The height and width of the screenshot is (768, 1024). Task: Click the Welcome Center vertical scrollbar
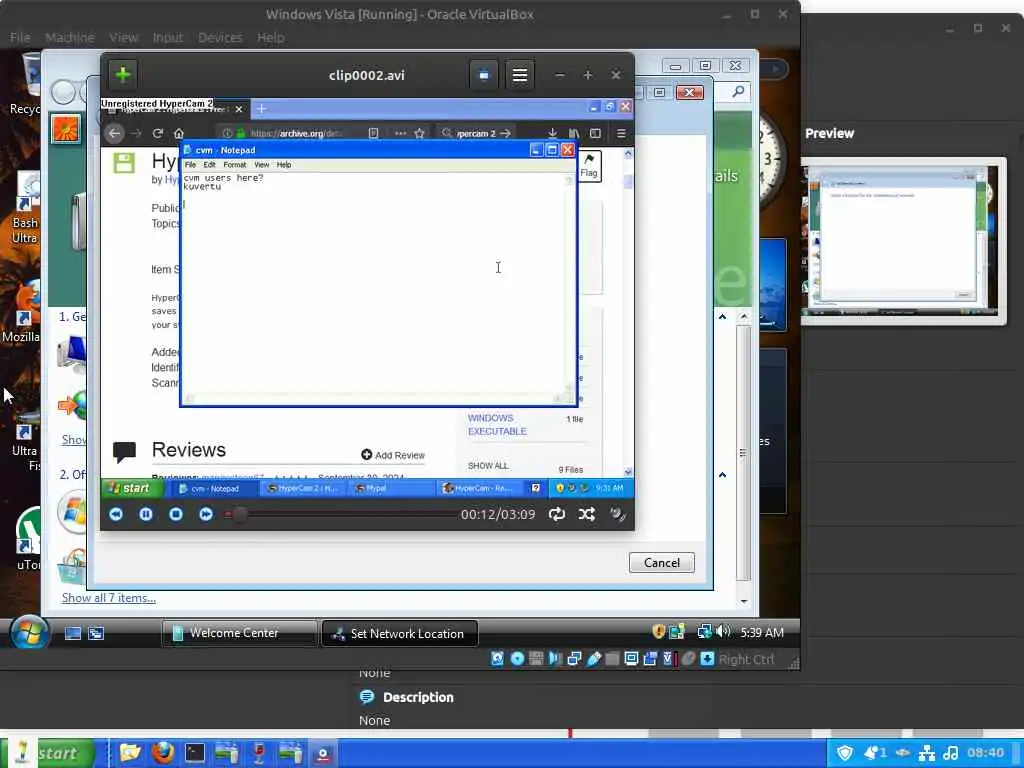(x=744, y=452)
